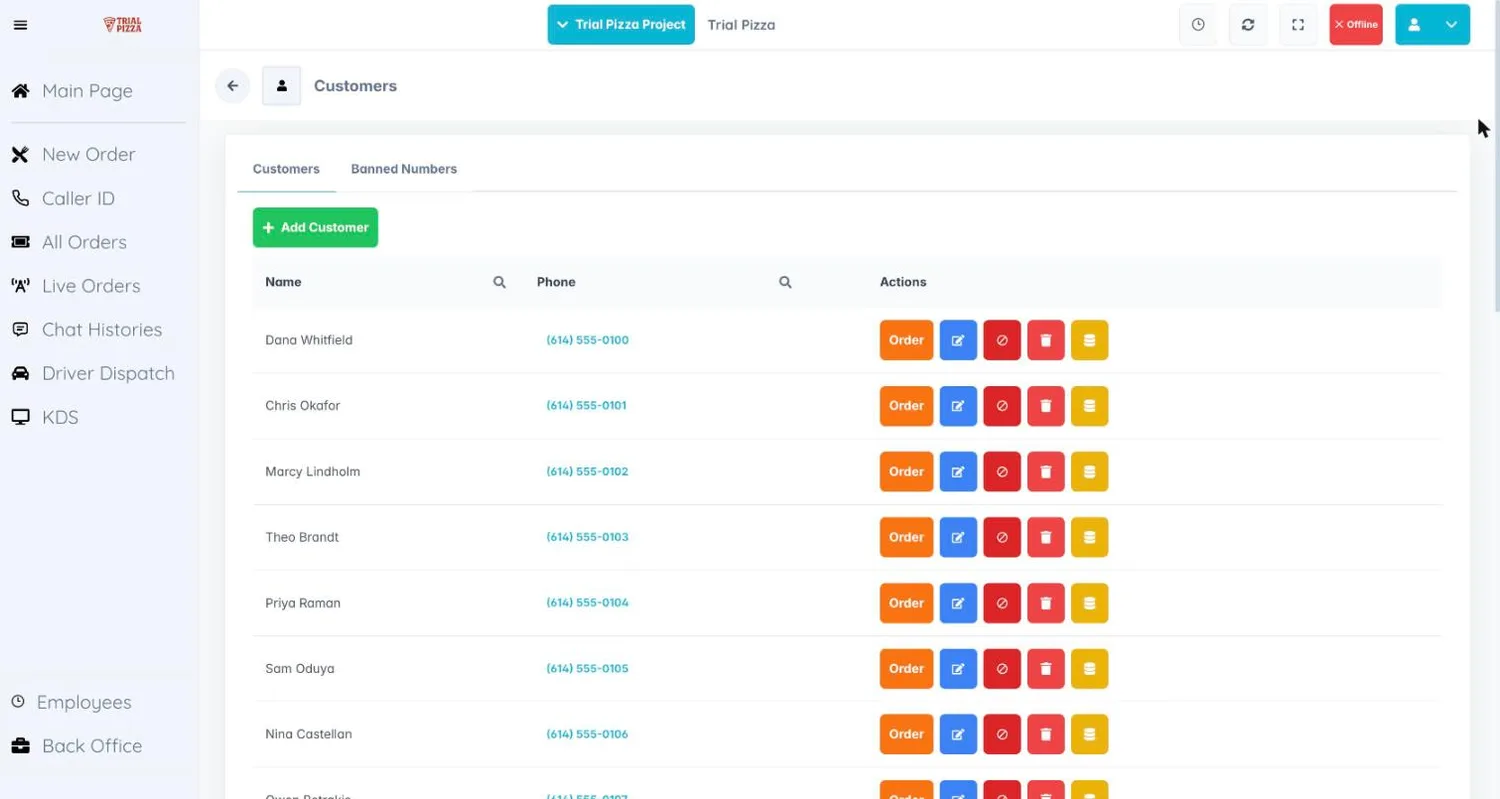Expand the Trial Pizza Project dropdown

[621, 25]
